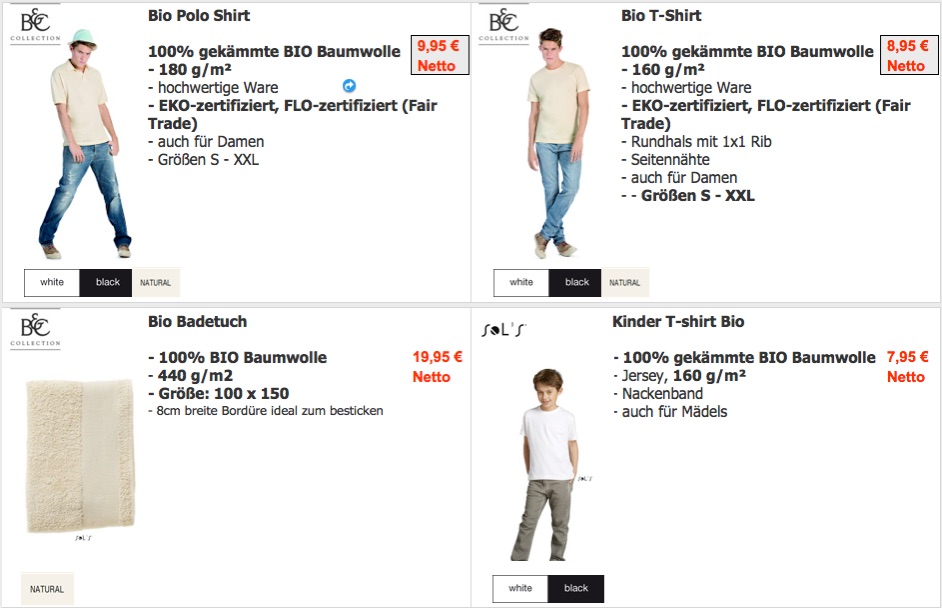Viewport: 942px width, 608px height.
Task: Choose NATURAL swatch under Bio T-Shirt
Action: point(625,282)
